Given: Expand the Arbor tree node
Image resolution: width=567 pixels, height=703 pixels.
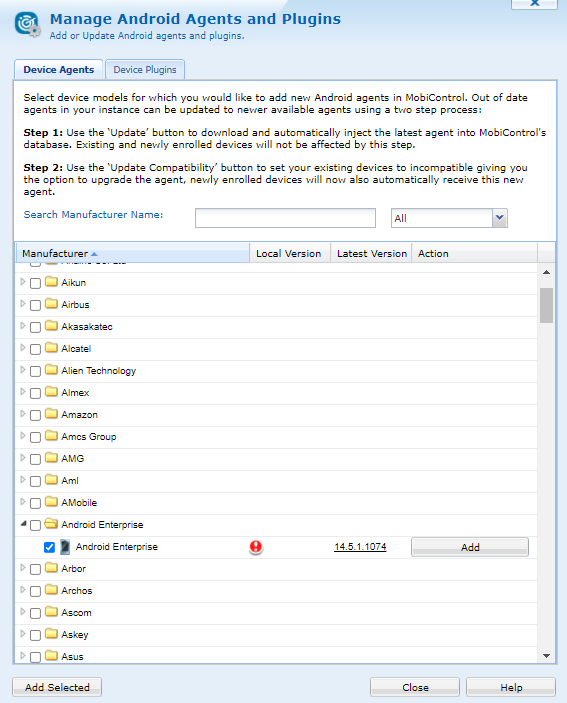Looking at the screenshot, I should [23, 568].
